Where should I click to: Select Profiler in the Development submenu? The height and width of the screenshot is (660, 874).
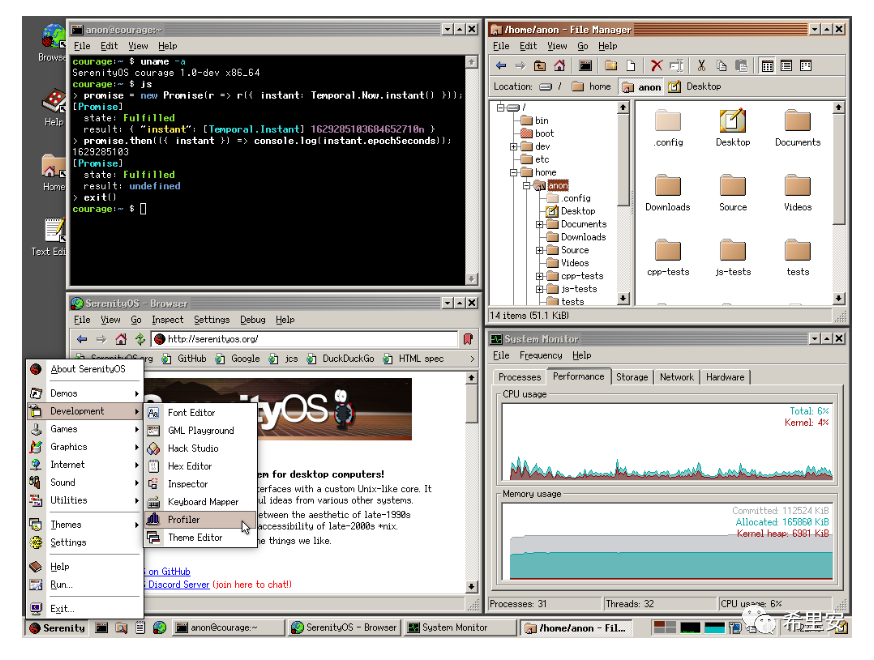[x=200, y=520]
